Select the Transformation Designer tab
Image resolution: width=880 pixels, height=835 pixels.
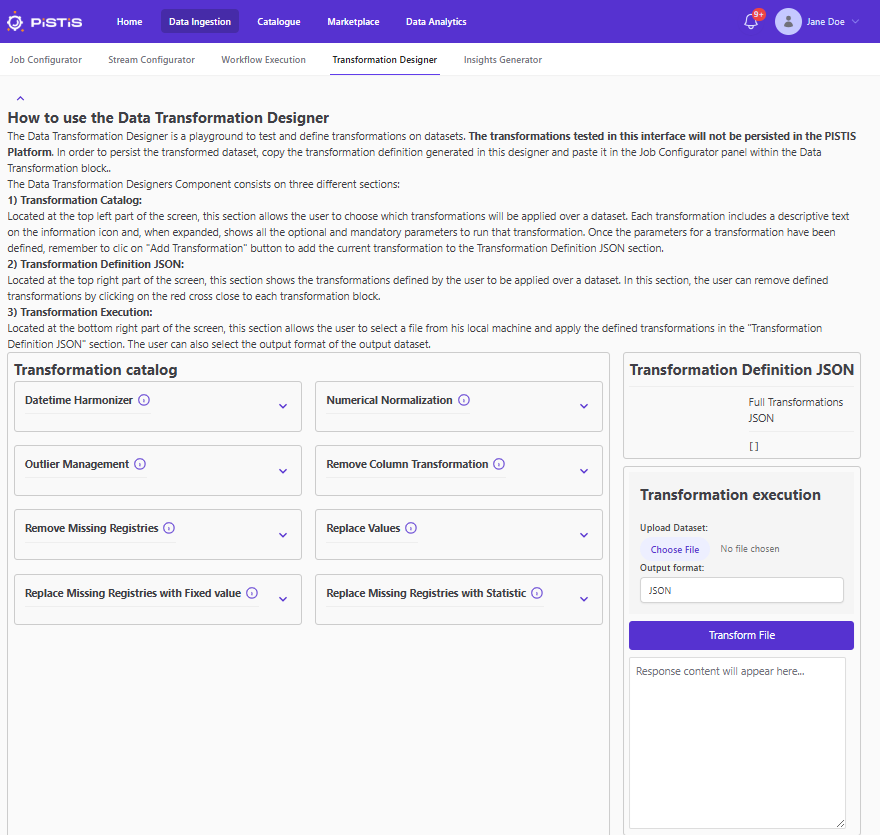(384, 59)
